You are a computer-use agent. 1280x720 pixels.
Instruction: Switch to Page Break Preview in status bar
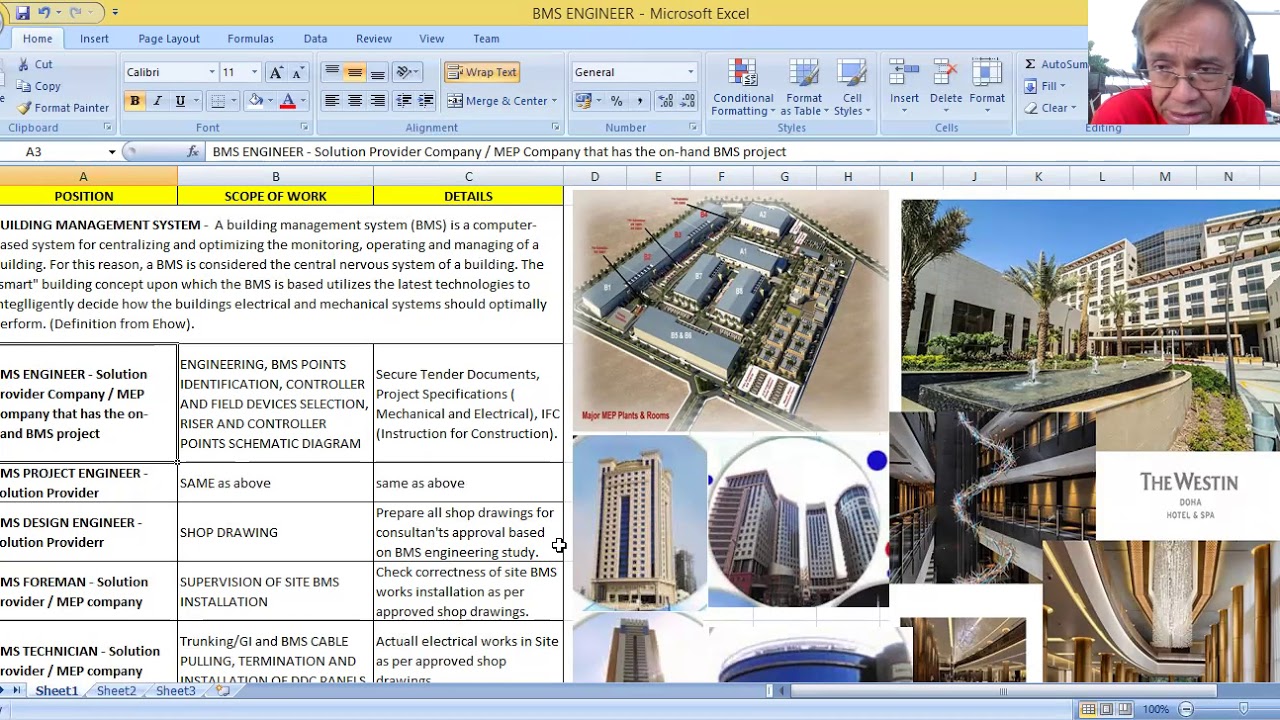click(1125, 709)
